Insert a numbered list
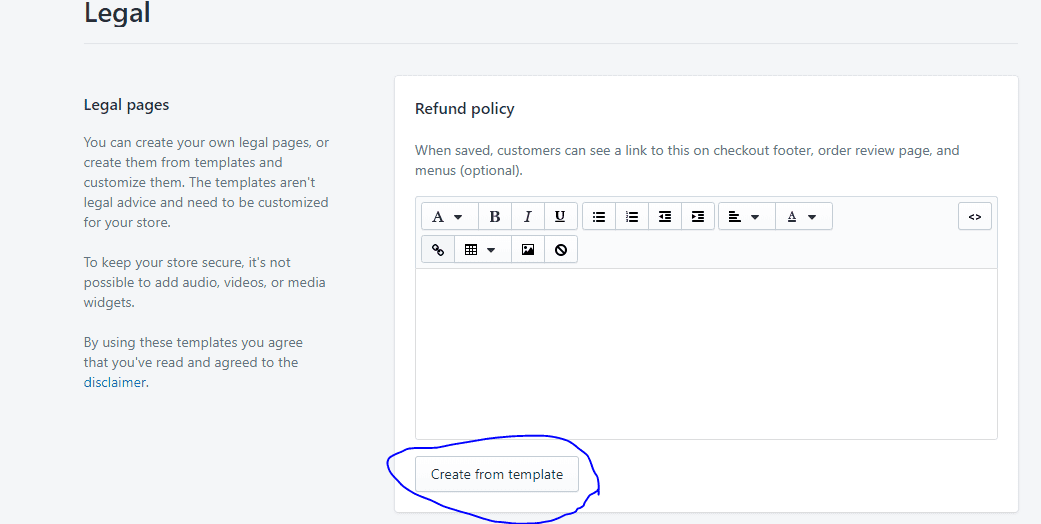1041x524 pixels. tap(632, 217)
